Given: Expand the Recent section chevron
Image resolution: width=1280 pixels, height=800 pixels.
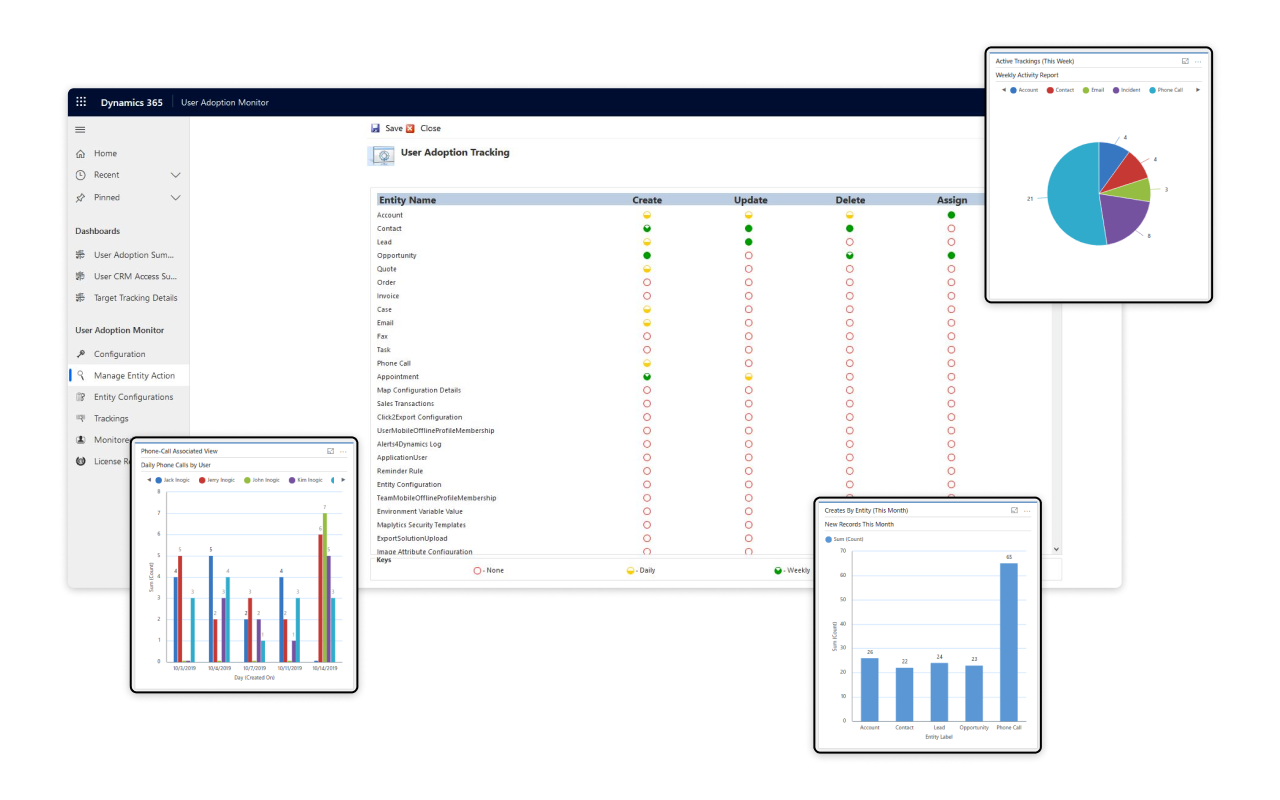Looking at the screenshot, I should click(176, 175).
